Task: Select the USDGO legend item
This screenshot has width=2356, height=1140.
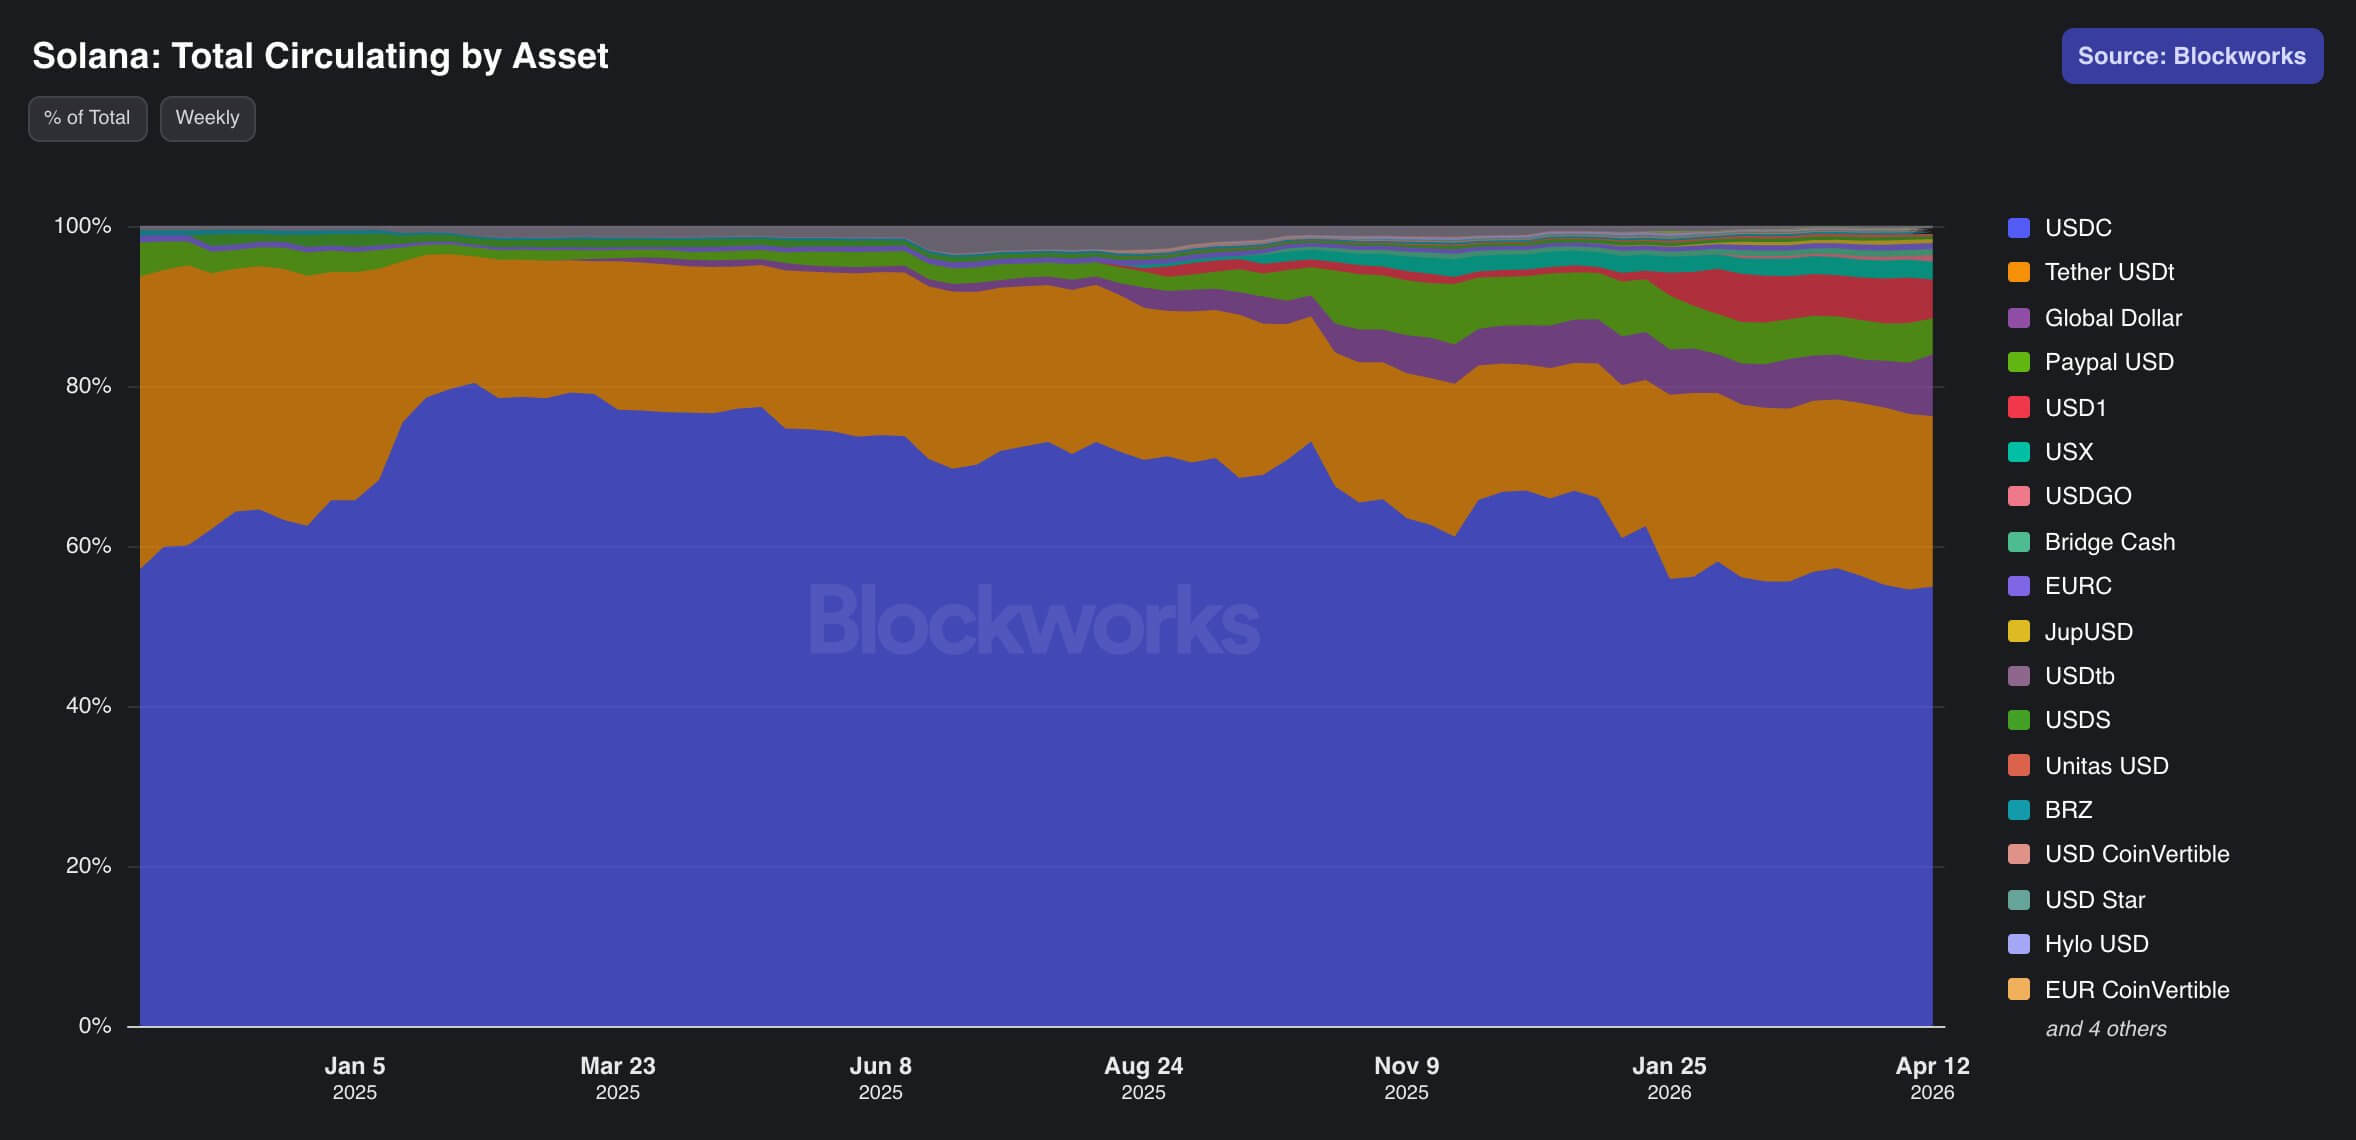Action: [2017, 496]
